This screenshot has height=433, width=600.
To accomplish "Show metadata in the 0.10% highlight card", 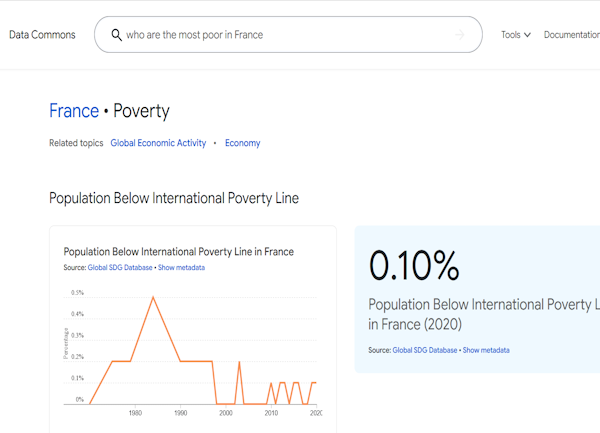I will coord(486,350).
